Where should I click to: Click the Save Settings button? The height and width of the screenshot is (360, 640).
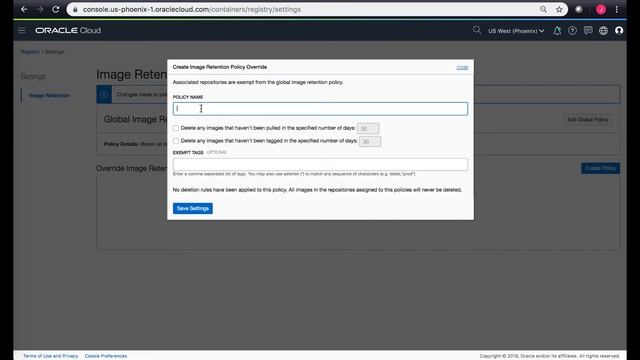193,208
